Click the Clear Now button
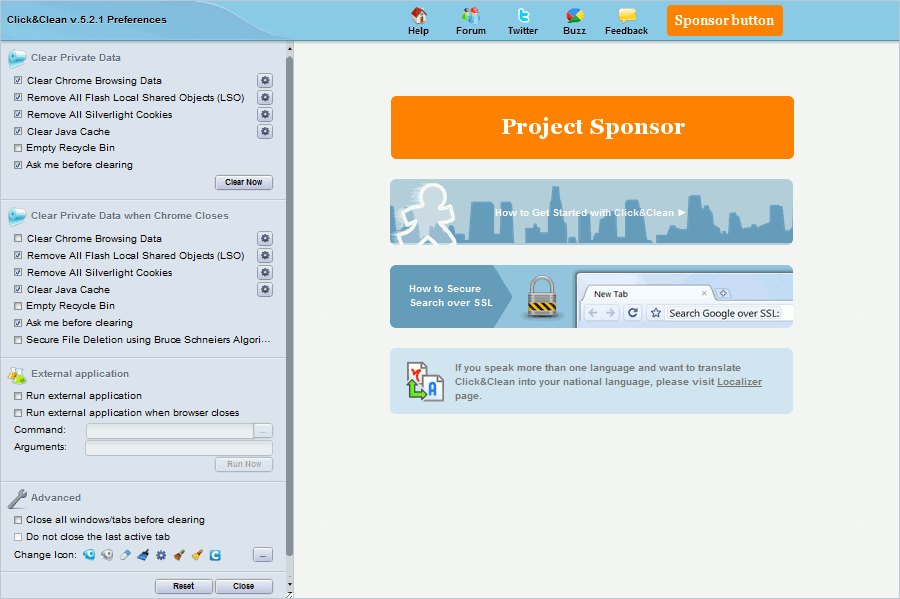This screenshot has height=599, width=900. coord(244,182)
